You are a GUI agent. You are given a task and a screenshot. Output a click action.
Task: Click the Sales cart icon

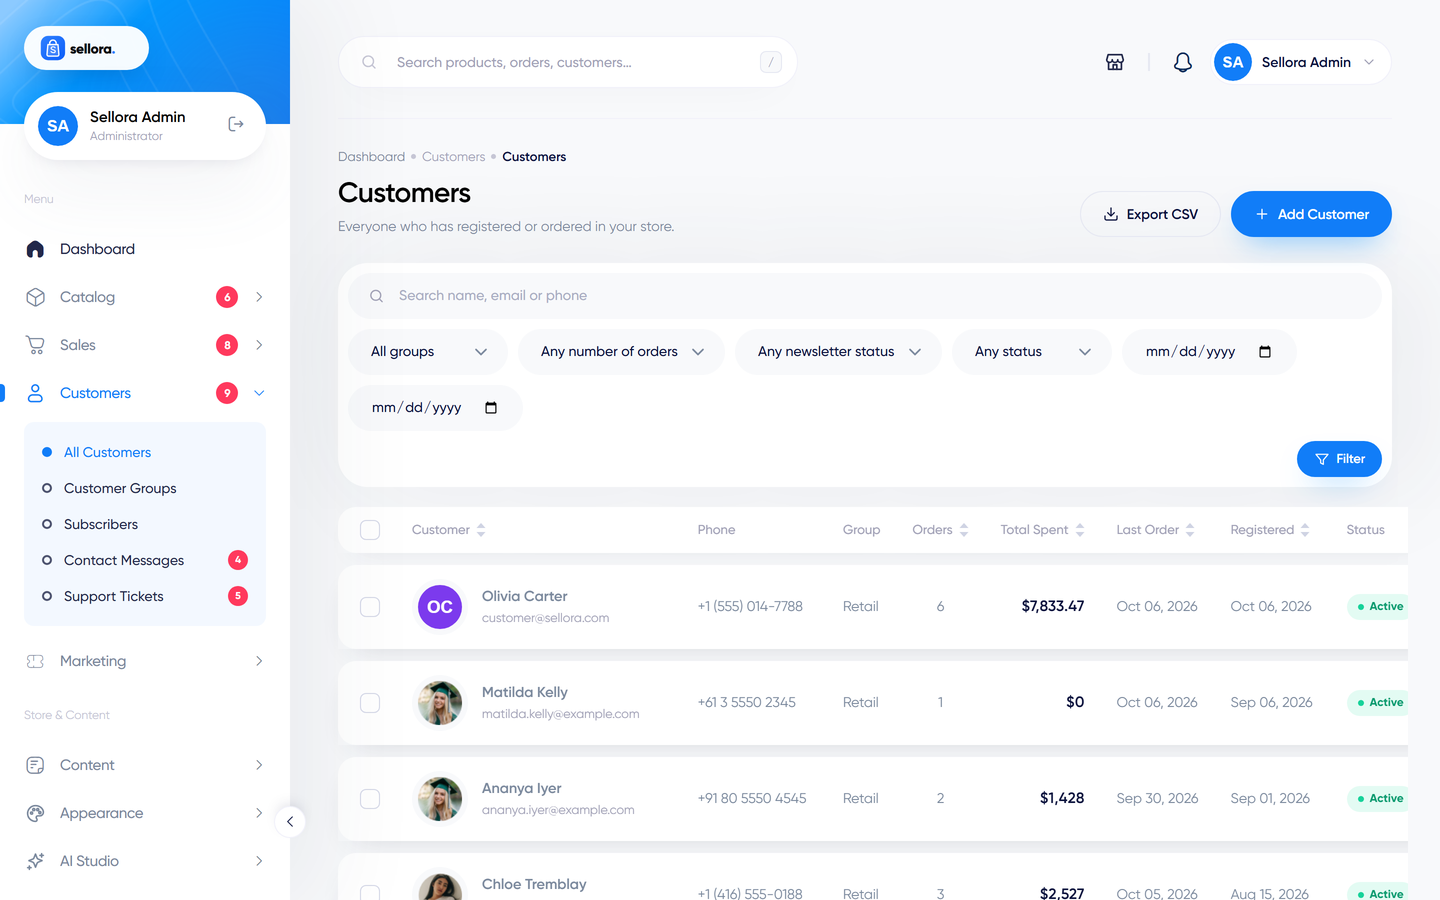coord(35,345)
